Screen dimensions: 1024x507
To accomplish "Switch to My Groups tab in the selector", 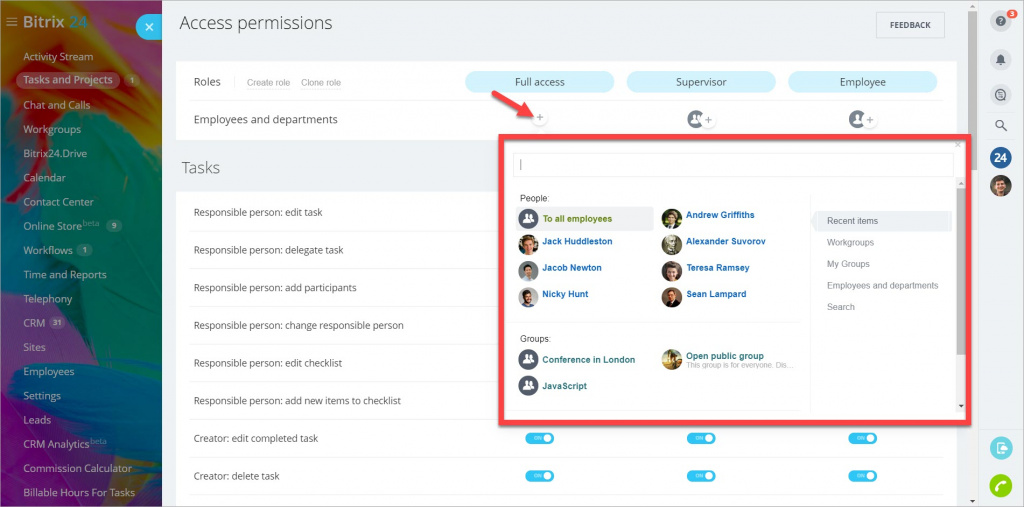I will 848,264.
